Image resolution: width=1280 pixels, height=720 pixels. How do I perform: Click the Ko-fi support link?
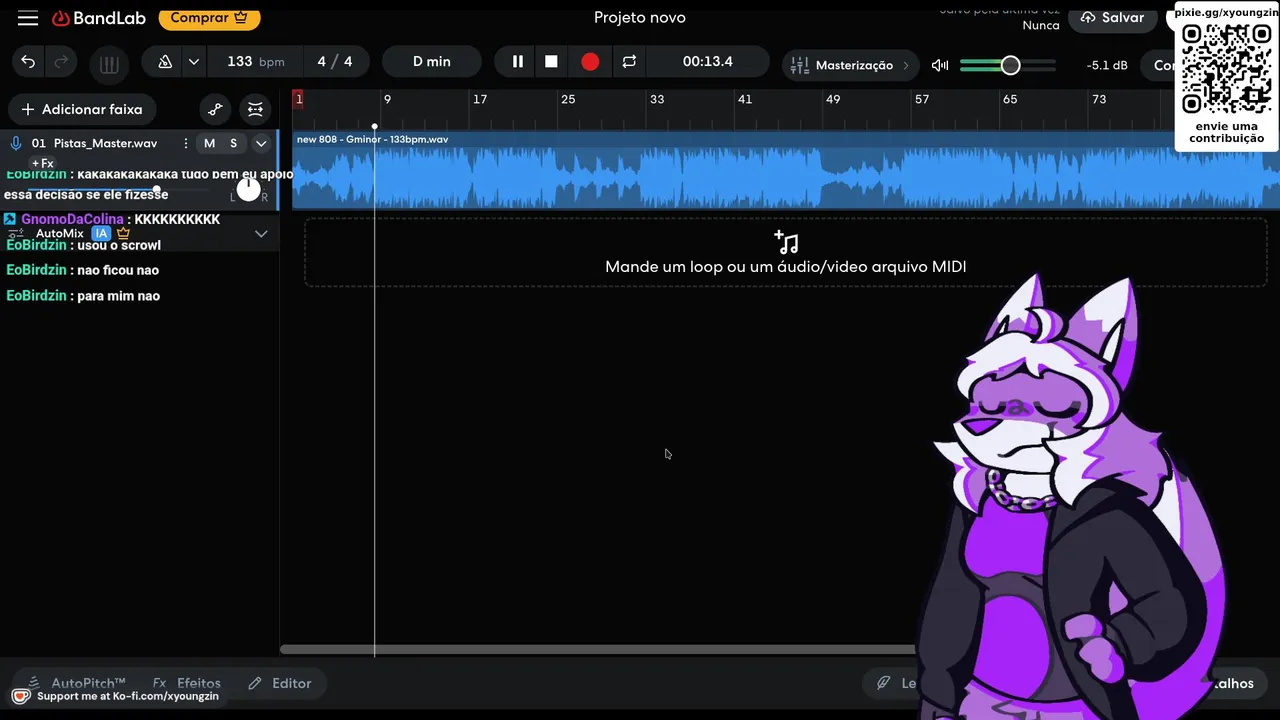tap(116, 696)
